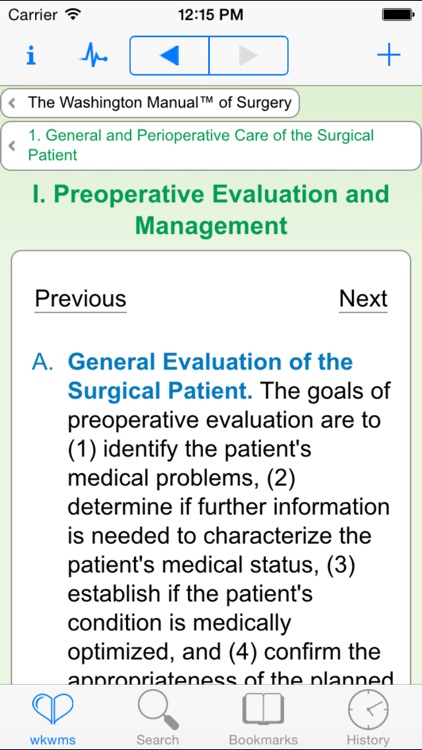The height and width of the screenshot is (750, 422).
Task: Tap the plus icon to add
Action: click(389, 55)
